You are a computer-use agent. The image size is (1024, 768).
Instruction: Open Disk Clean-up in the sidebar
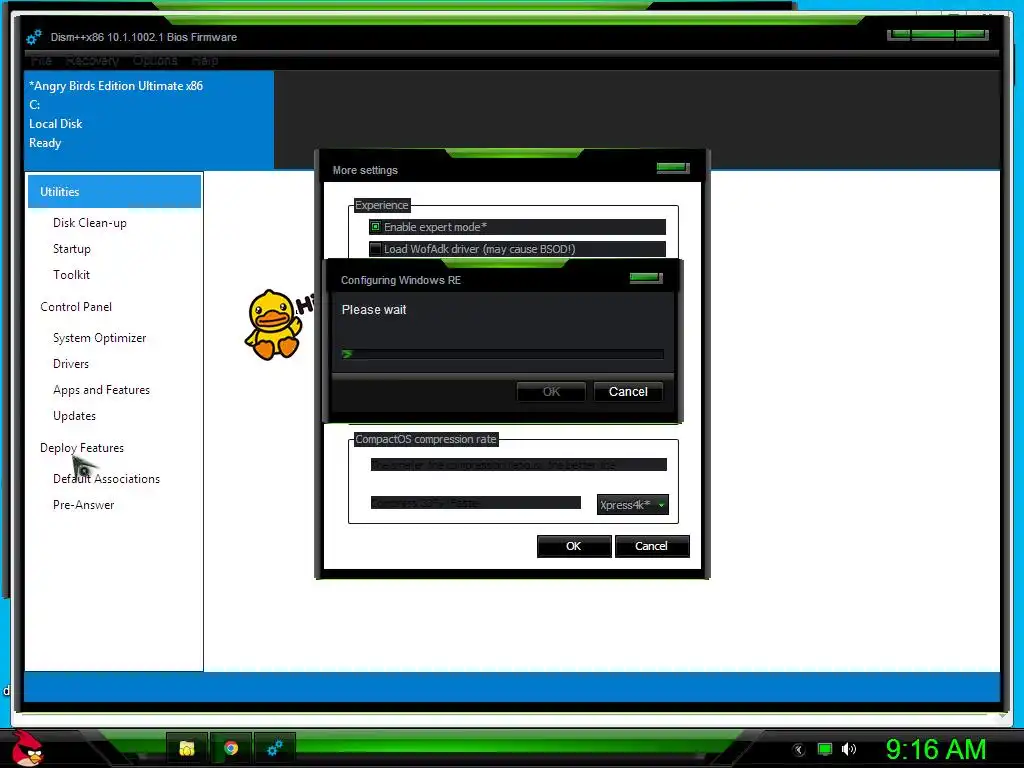[x=89, y=223]
